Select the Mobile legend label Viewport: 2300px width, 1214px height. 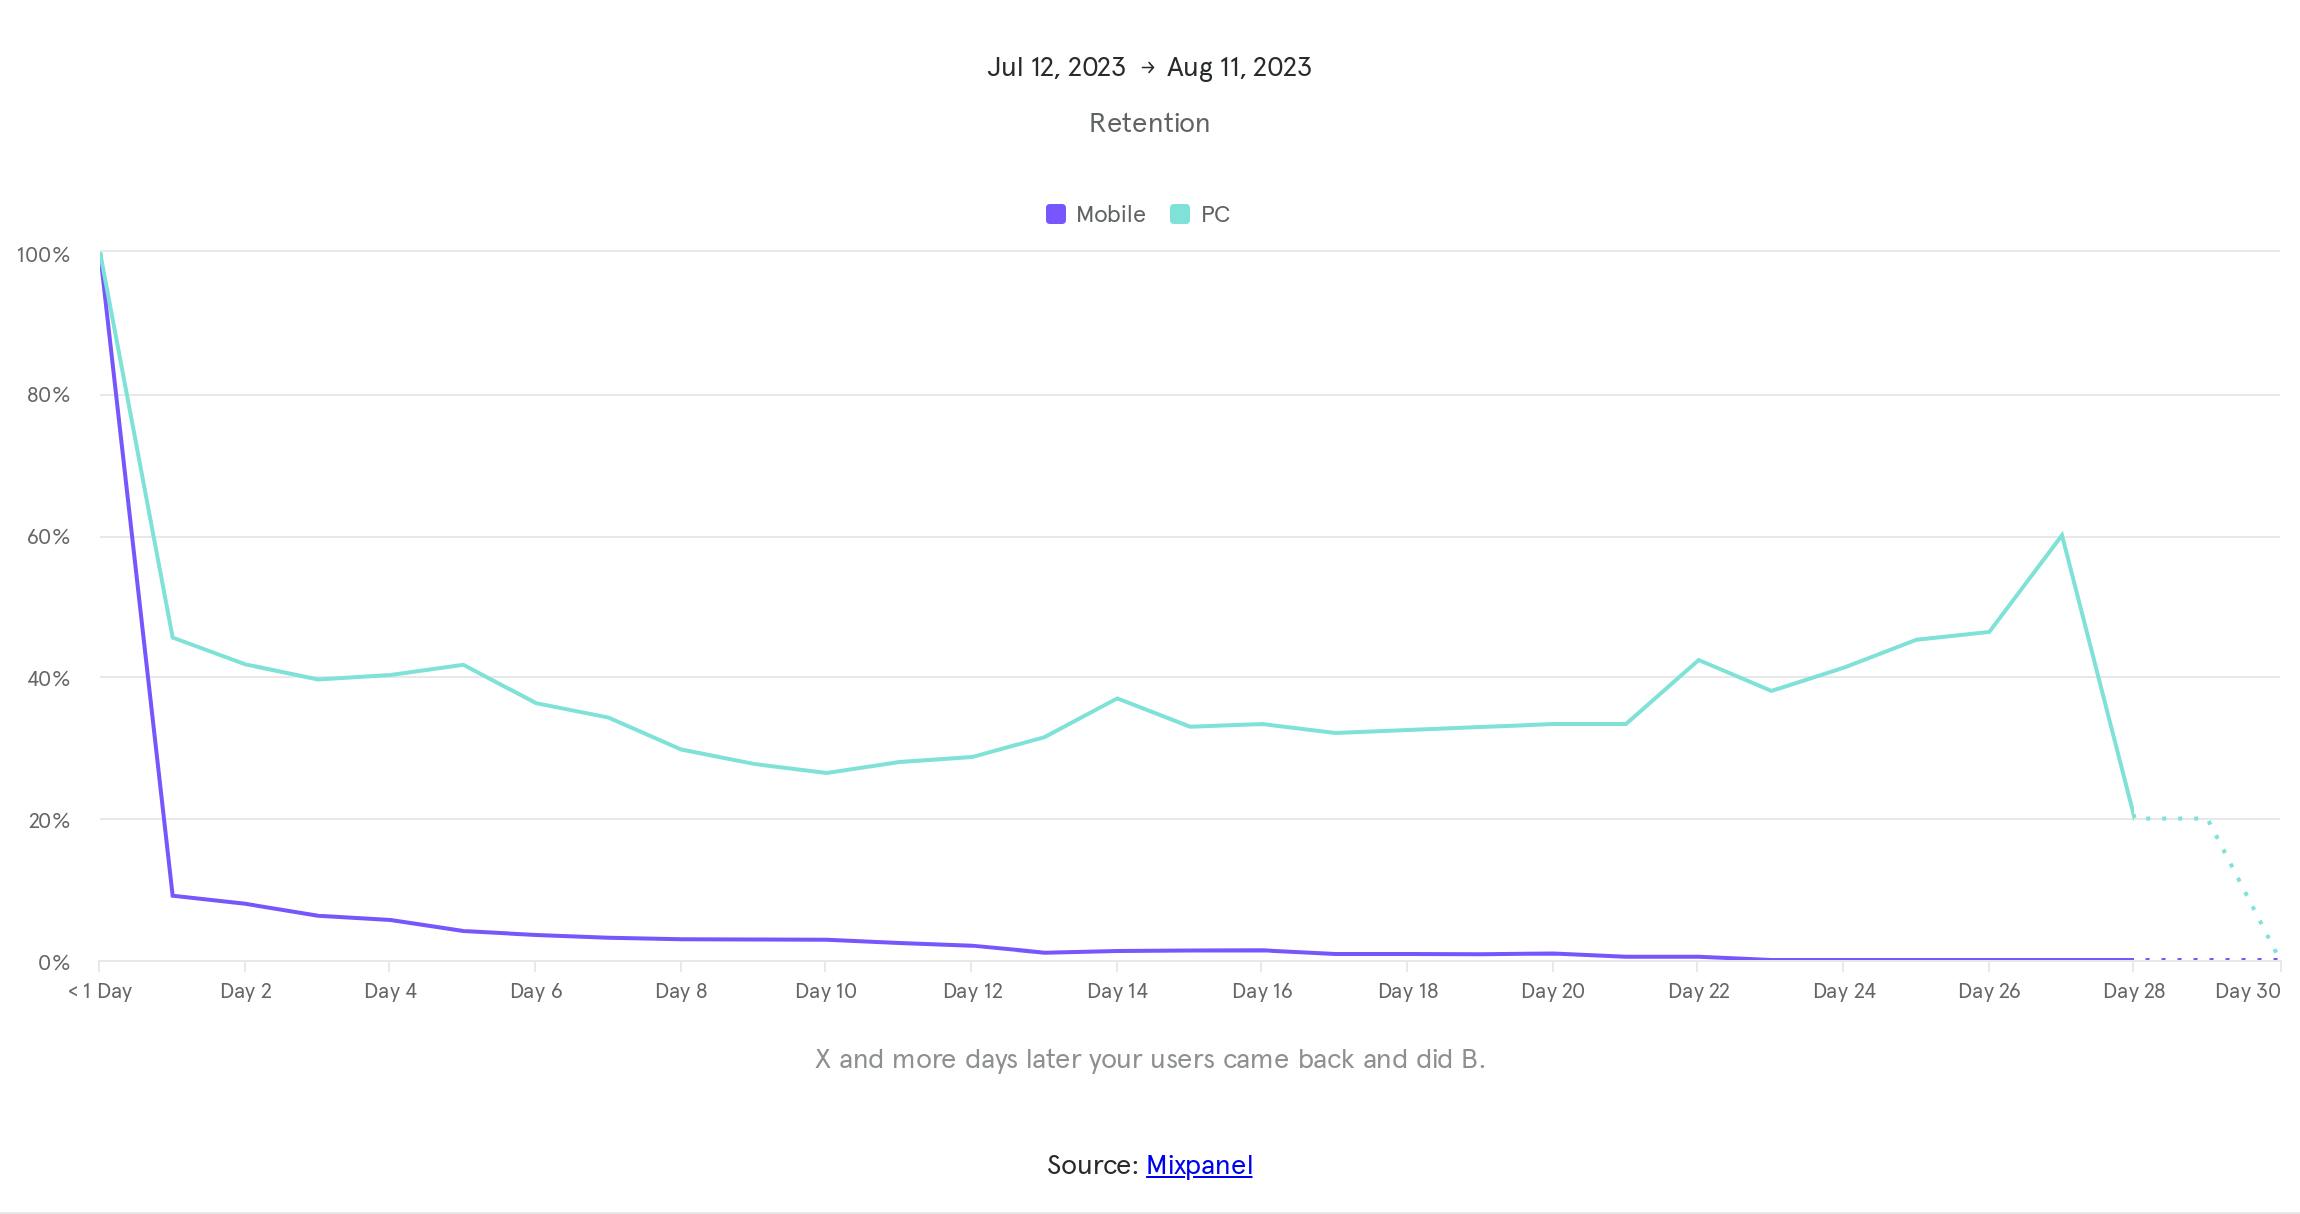[x=1110, y=214]
